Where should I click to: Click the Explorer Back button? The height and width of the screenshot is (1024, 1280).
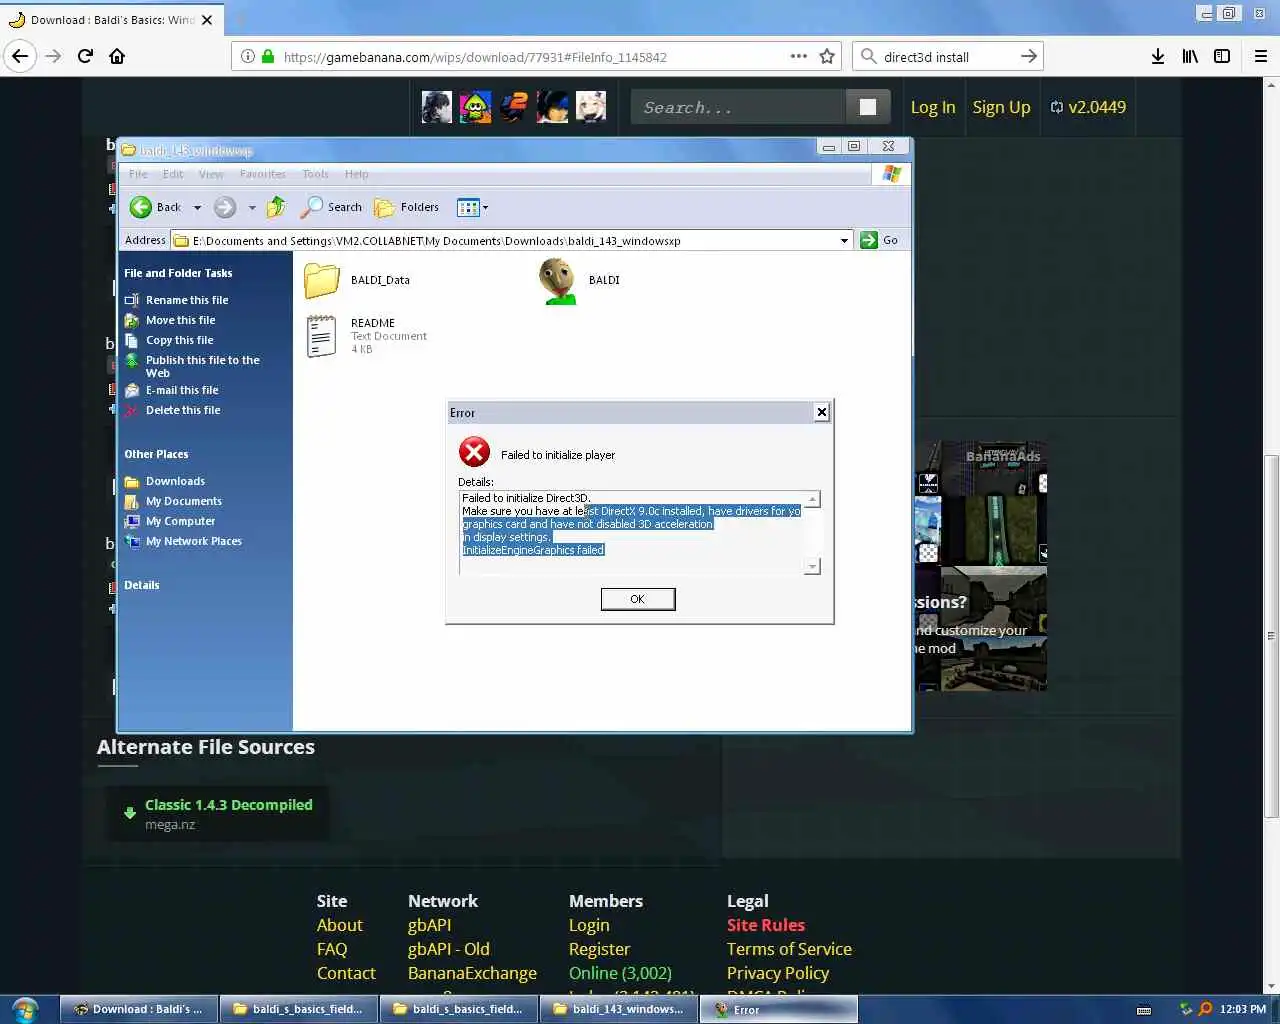[156, 207]
